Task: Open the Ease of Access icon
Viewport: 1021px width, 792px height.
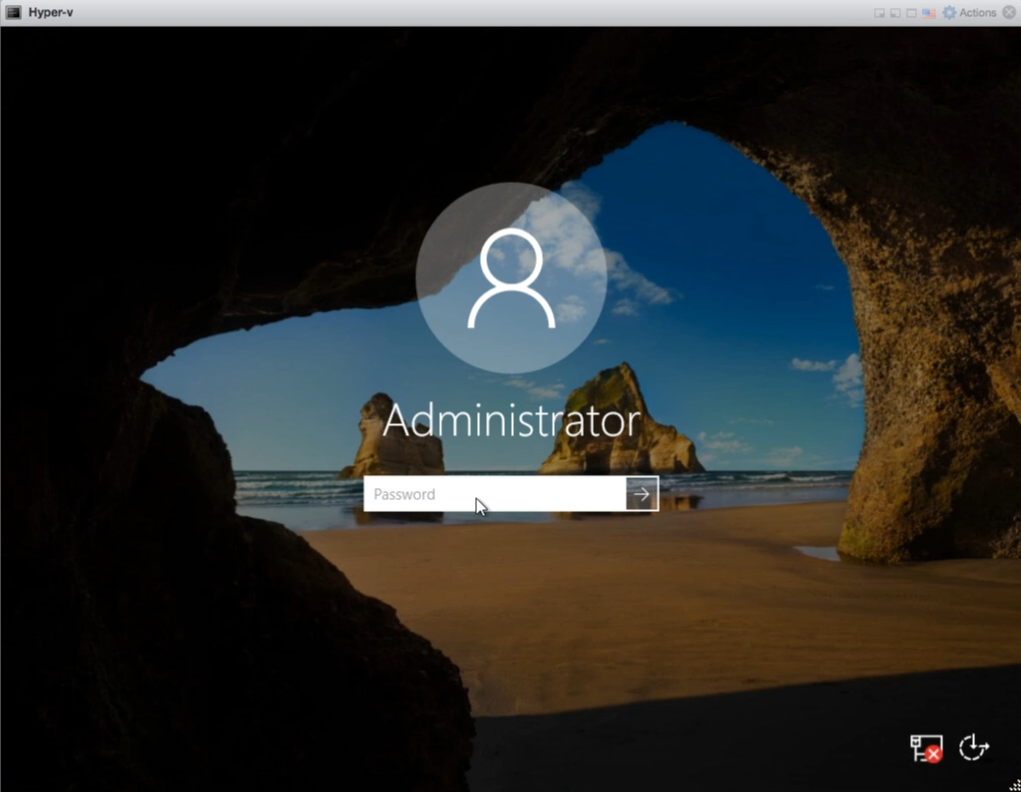Action: coord(974,746)
